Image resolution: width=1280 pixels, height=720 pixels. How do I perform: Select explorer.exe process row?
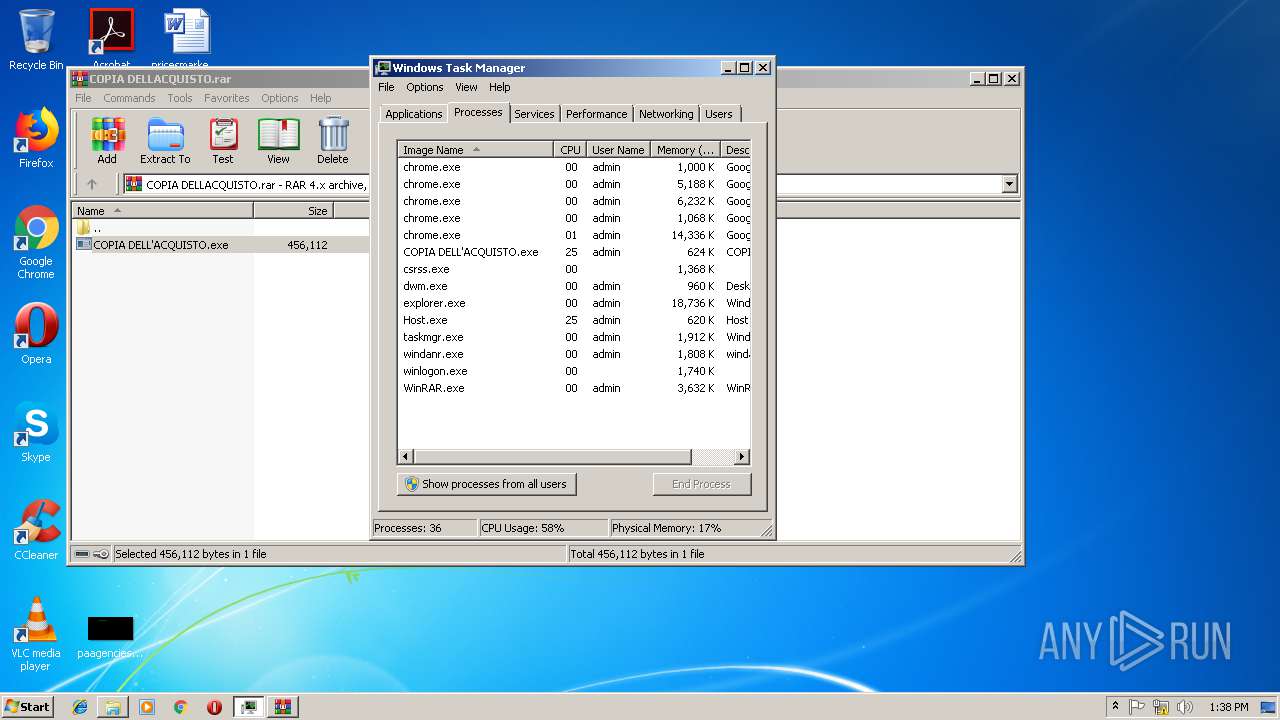click(574, 303)
